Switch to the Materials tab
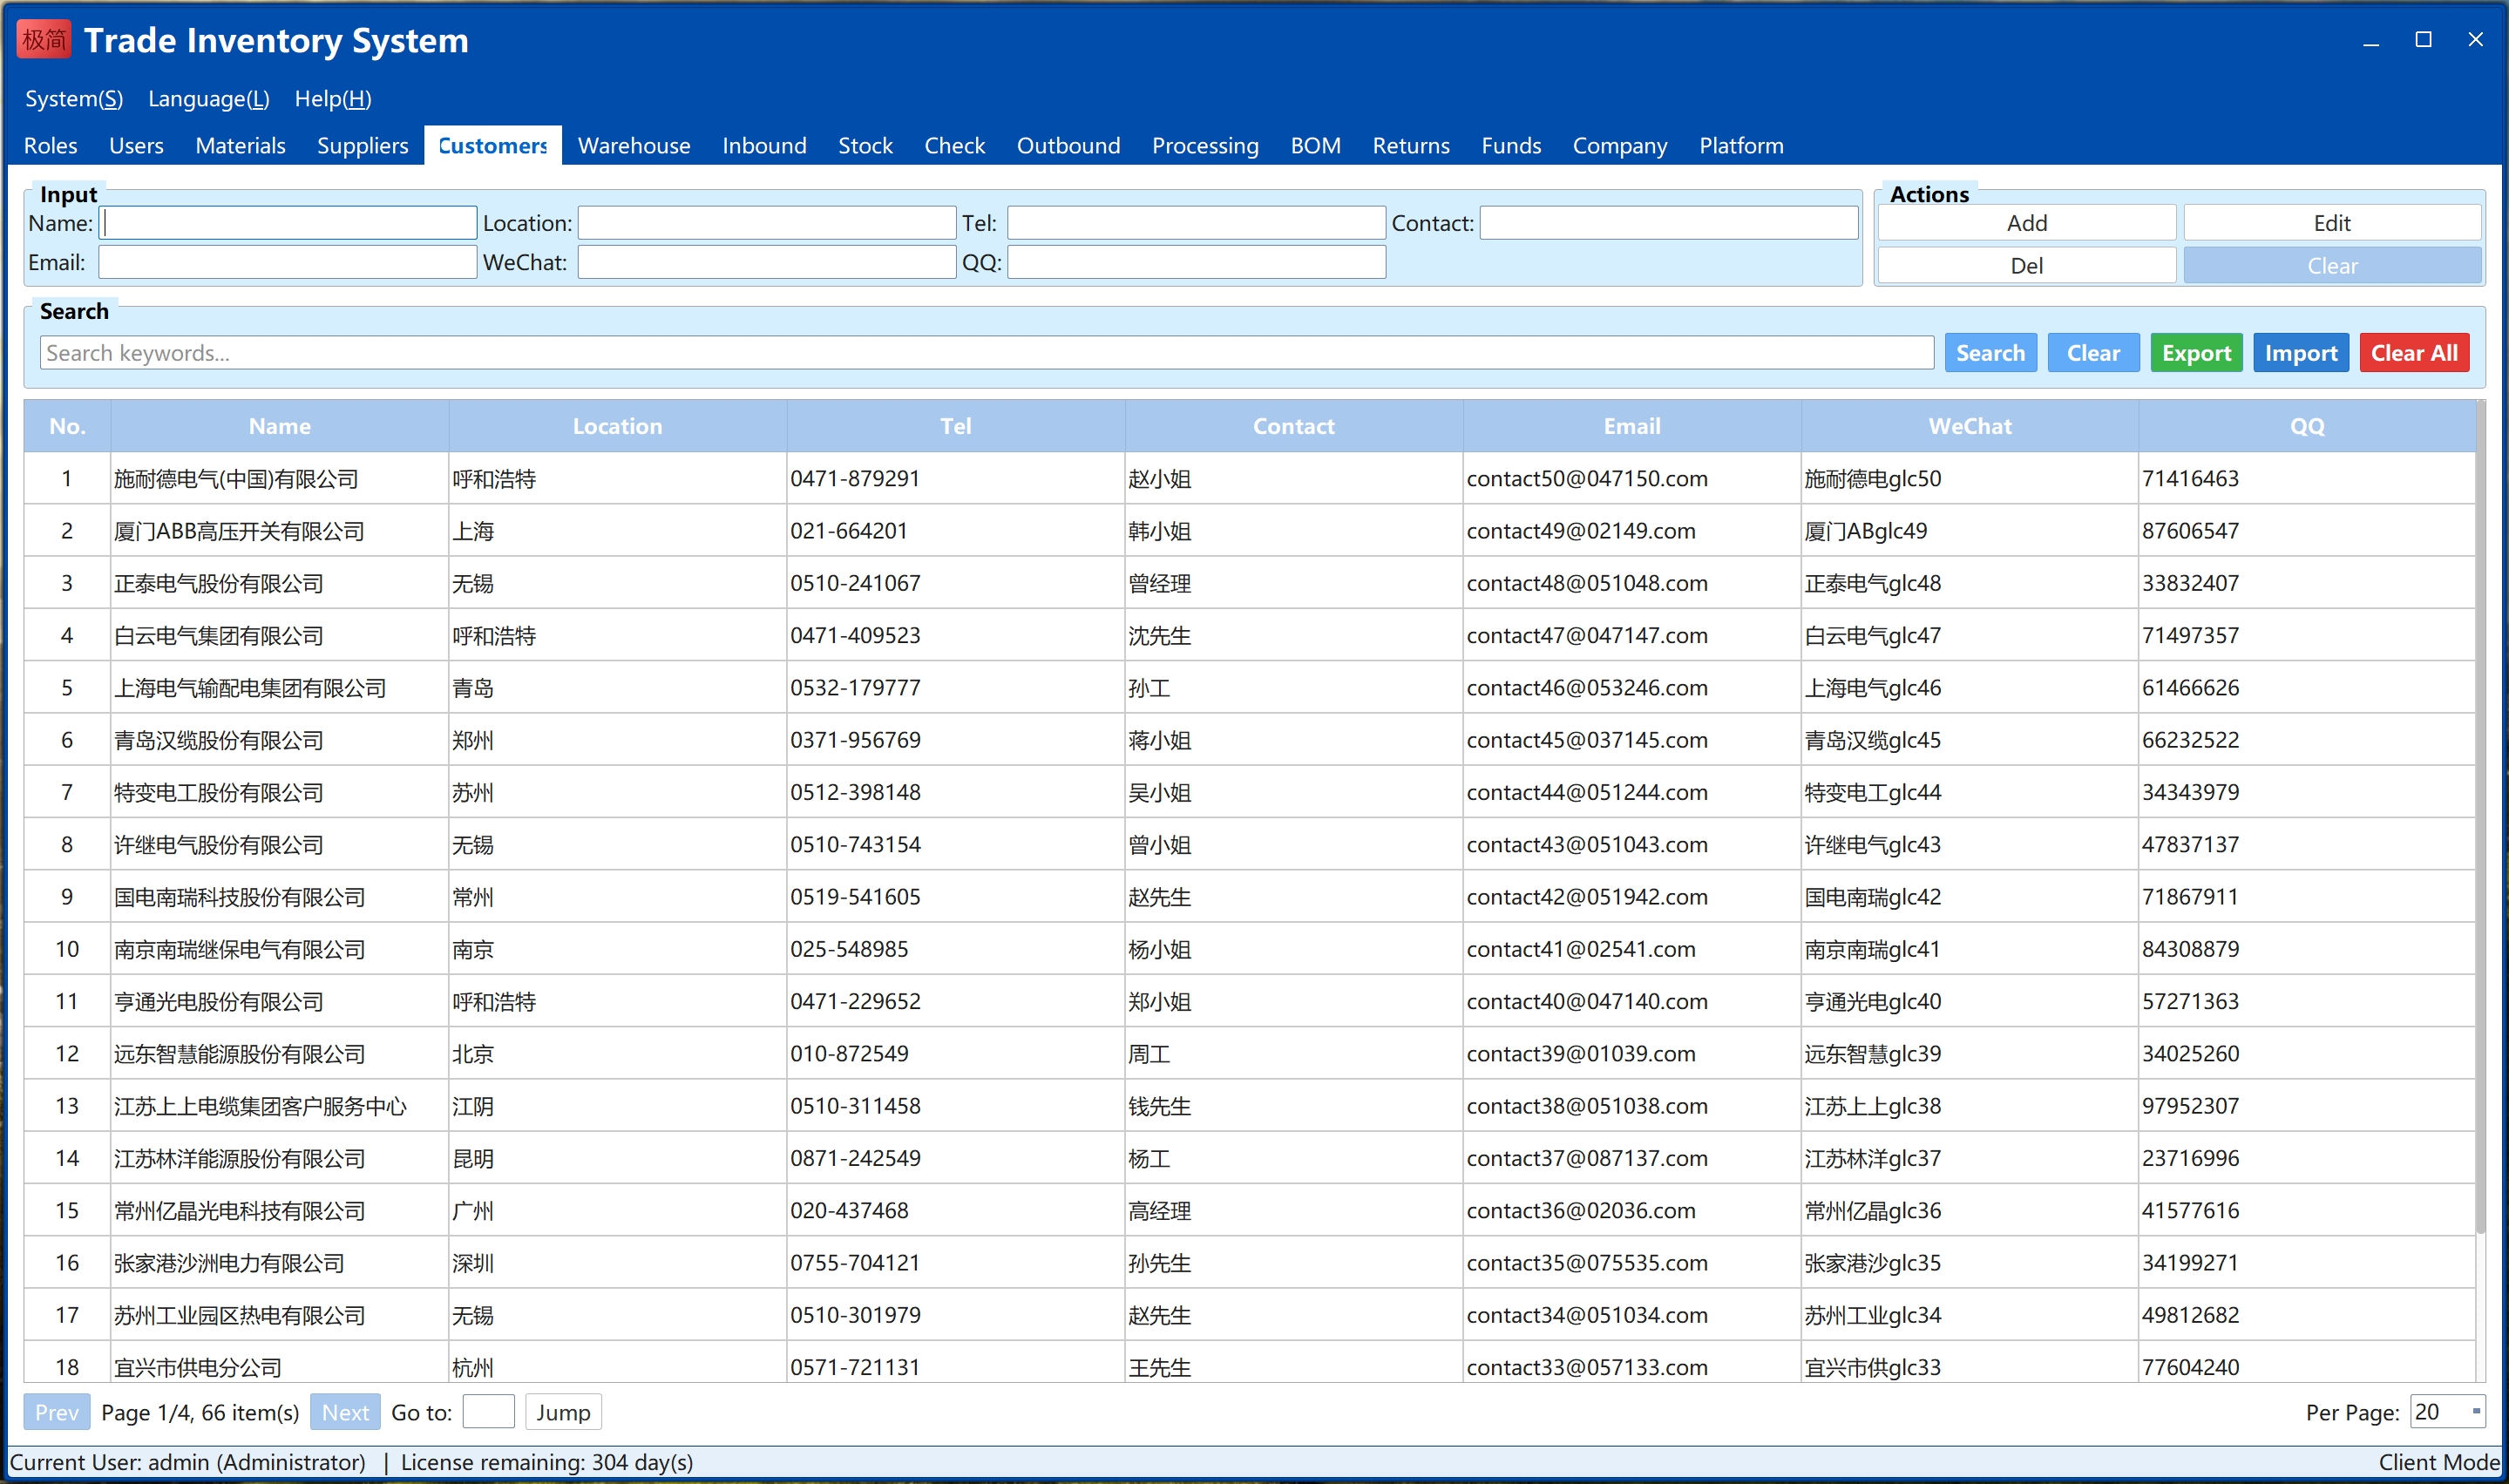 240,146
